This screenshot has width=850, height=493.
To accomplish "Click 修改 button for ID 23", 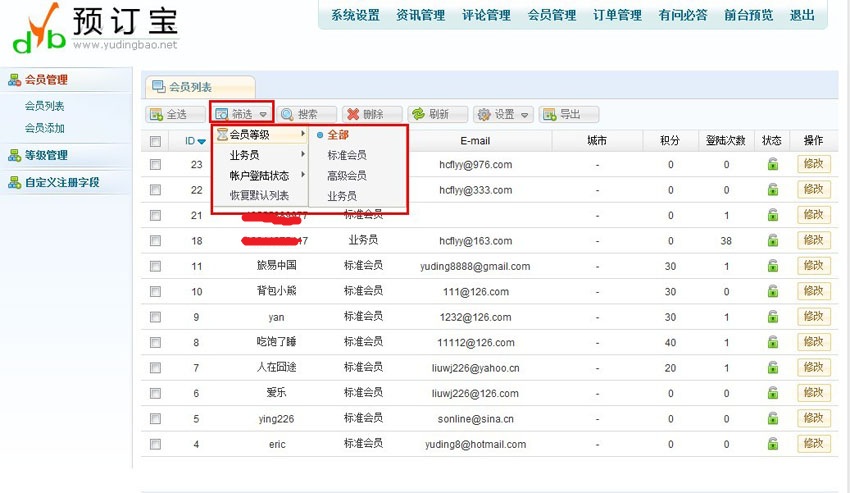I will [814, 164].
